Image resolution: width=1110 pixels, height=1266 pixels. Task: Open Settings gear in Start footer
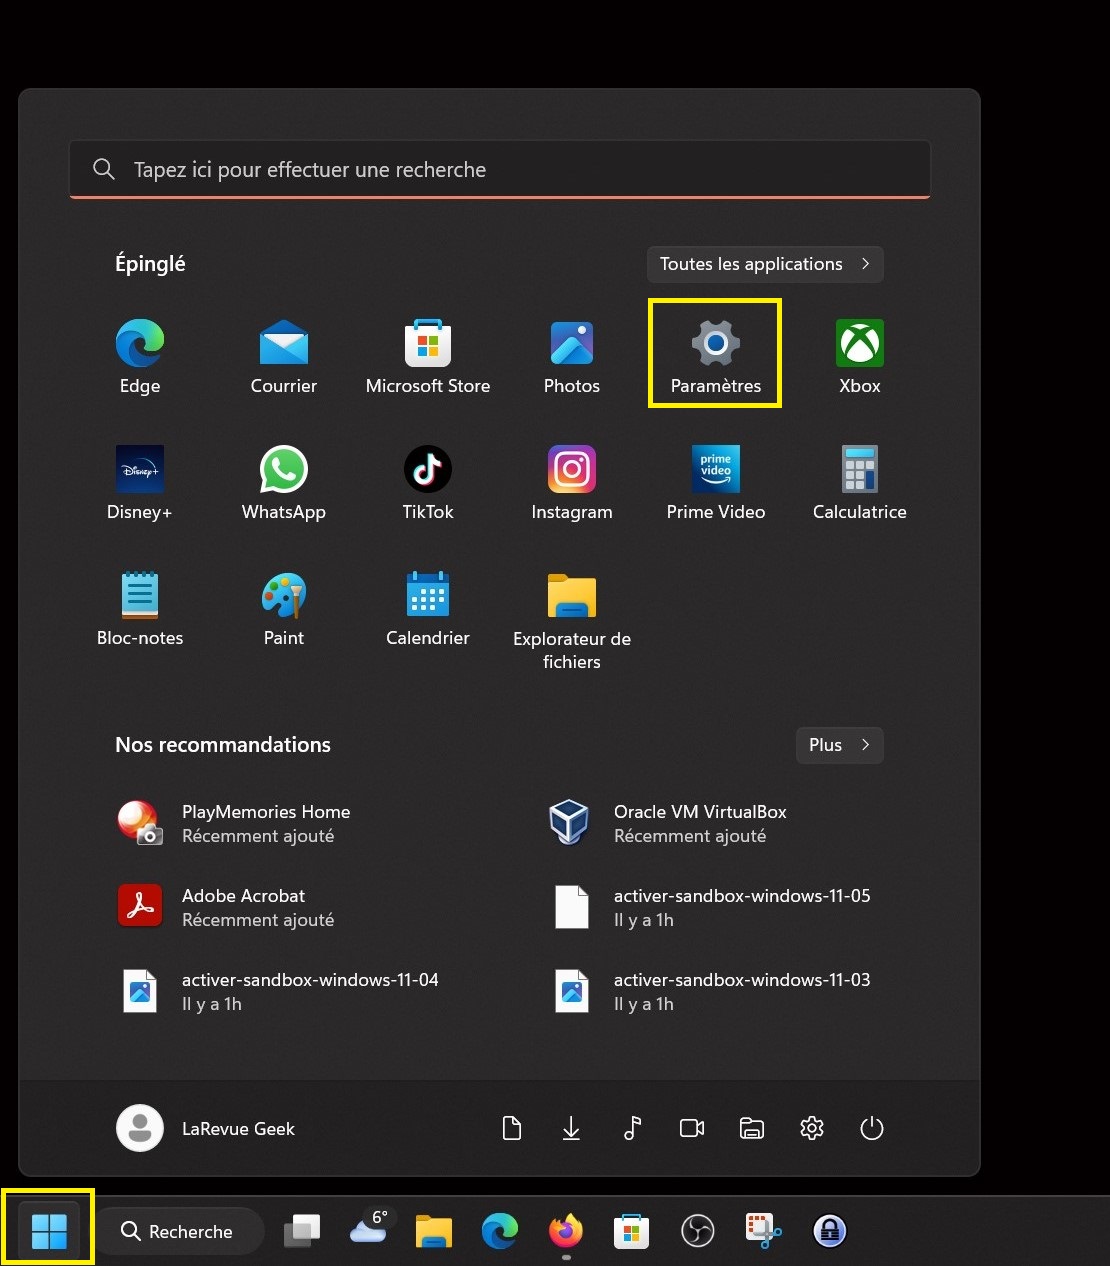point(812,1129)
